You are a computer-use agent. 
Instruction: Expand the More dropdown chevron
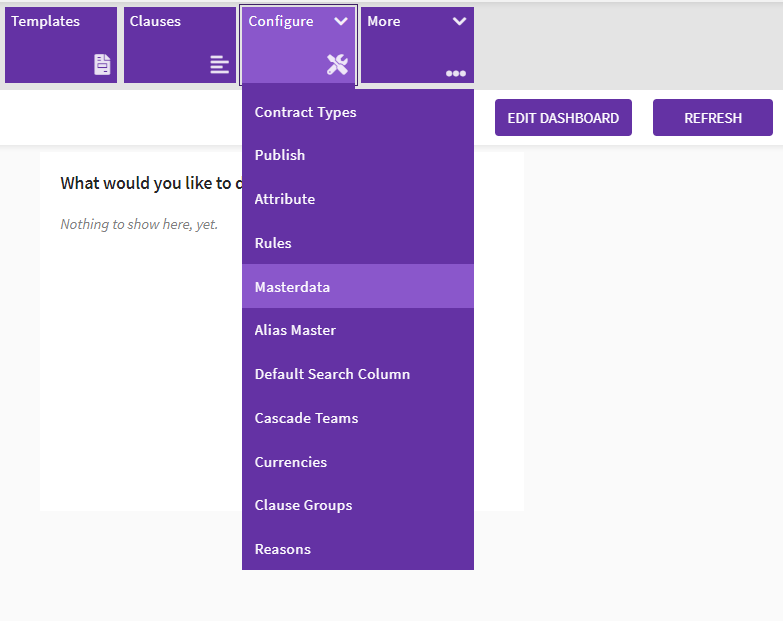click(x=459, y=21)
